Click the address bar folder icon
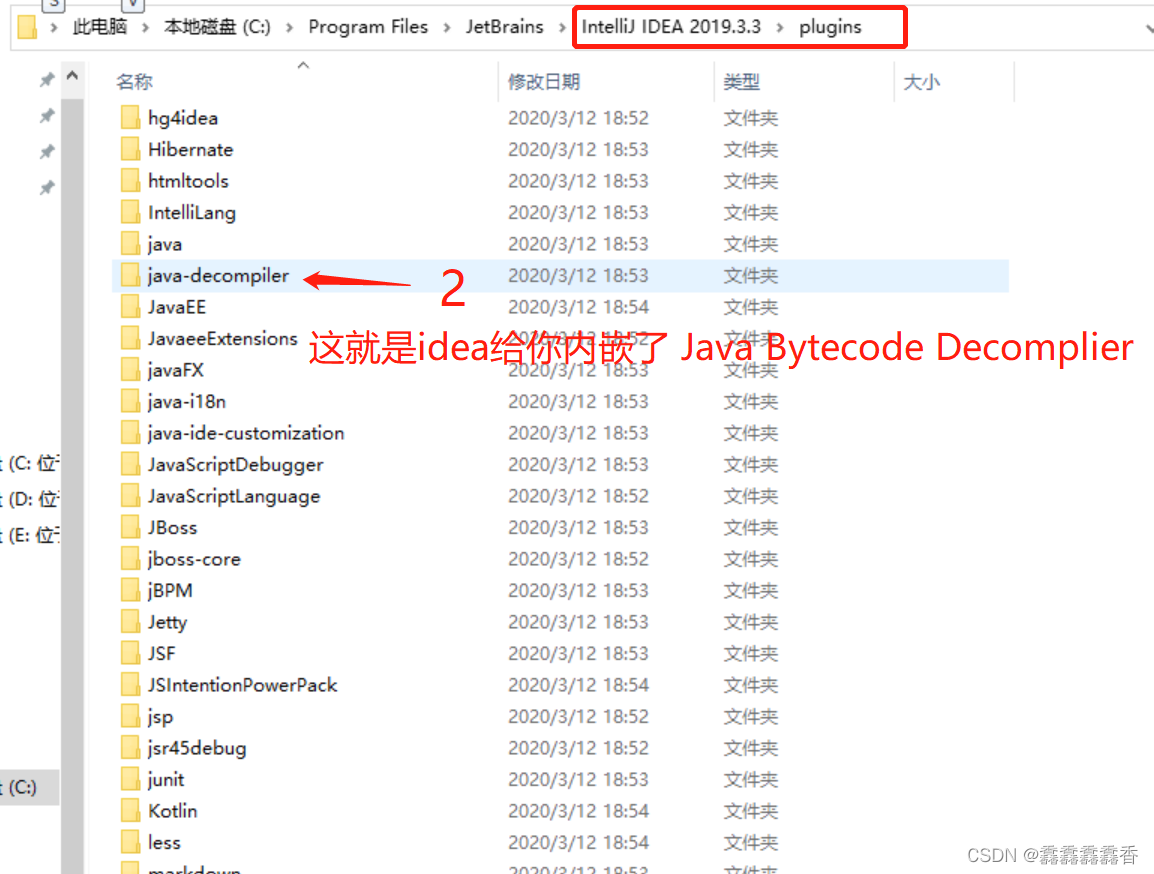The width and height of the screenshot is (1154, 874). [x=27, y=27]
